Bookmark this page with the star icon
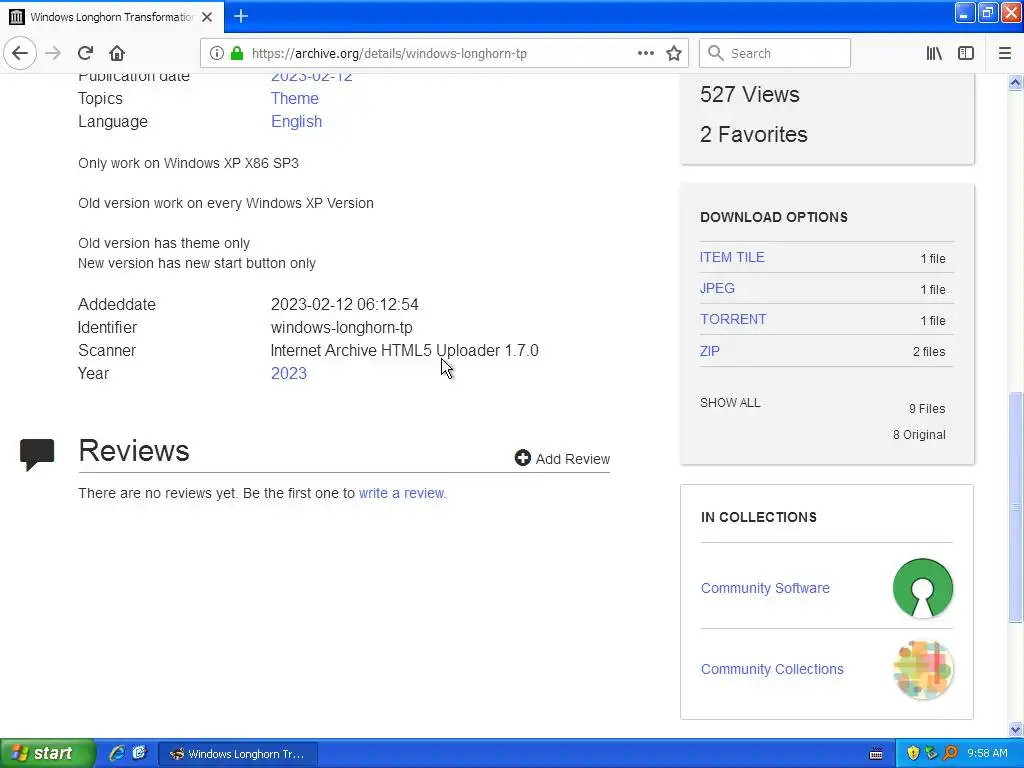Image resolution: width=1024 pixels, height=768 pixels. click(674, 53)
